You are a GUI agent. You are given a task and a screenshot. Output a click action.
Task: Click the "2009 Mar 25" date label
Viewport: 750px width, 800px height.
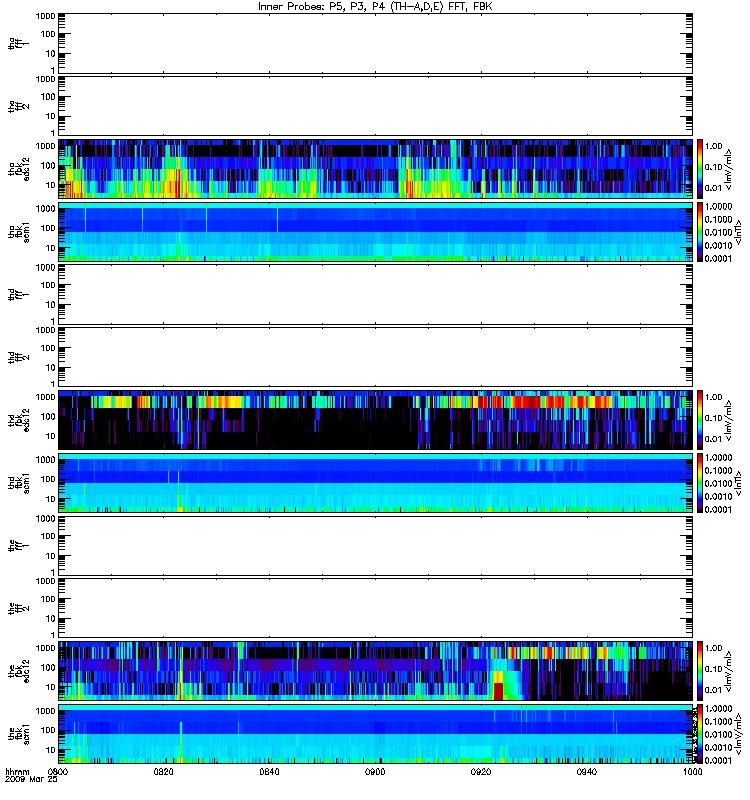click(31, 779)
